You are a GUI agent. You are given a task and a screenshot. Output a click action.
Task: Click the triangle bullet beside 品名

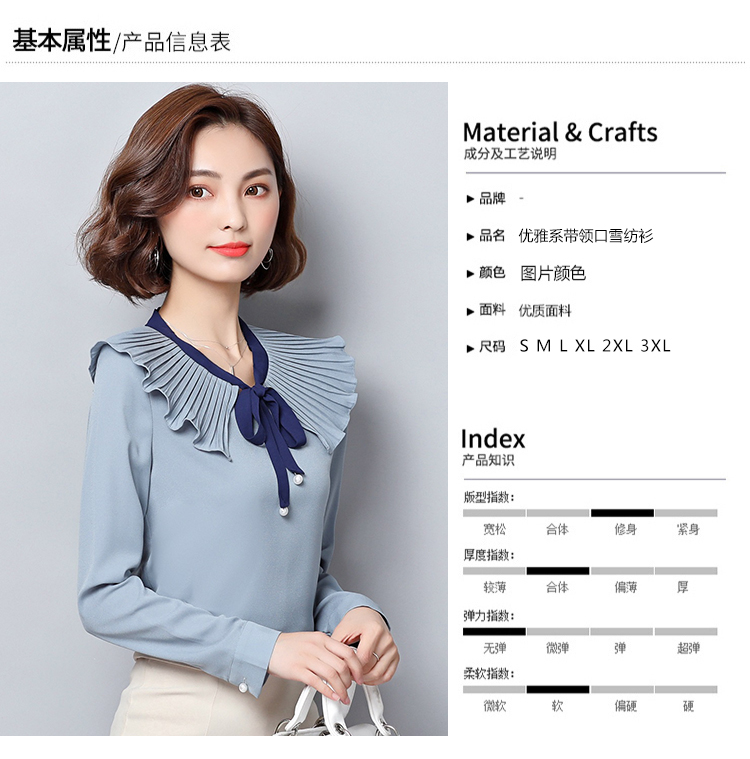tap(470, 237)
